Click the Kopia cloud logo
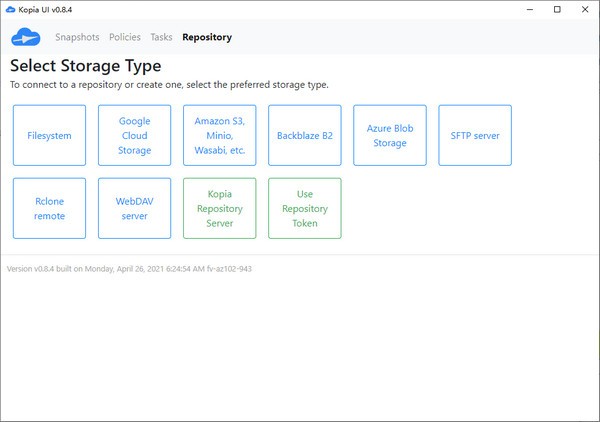The image size is (600, 422). click(24, 38)
